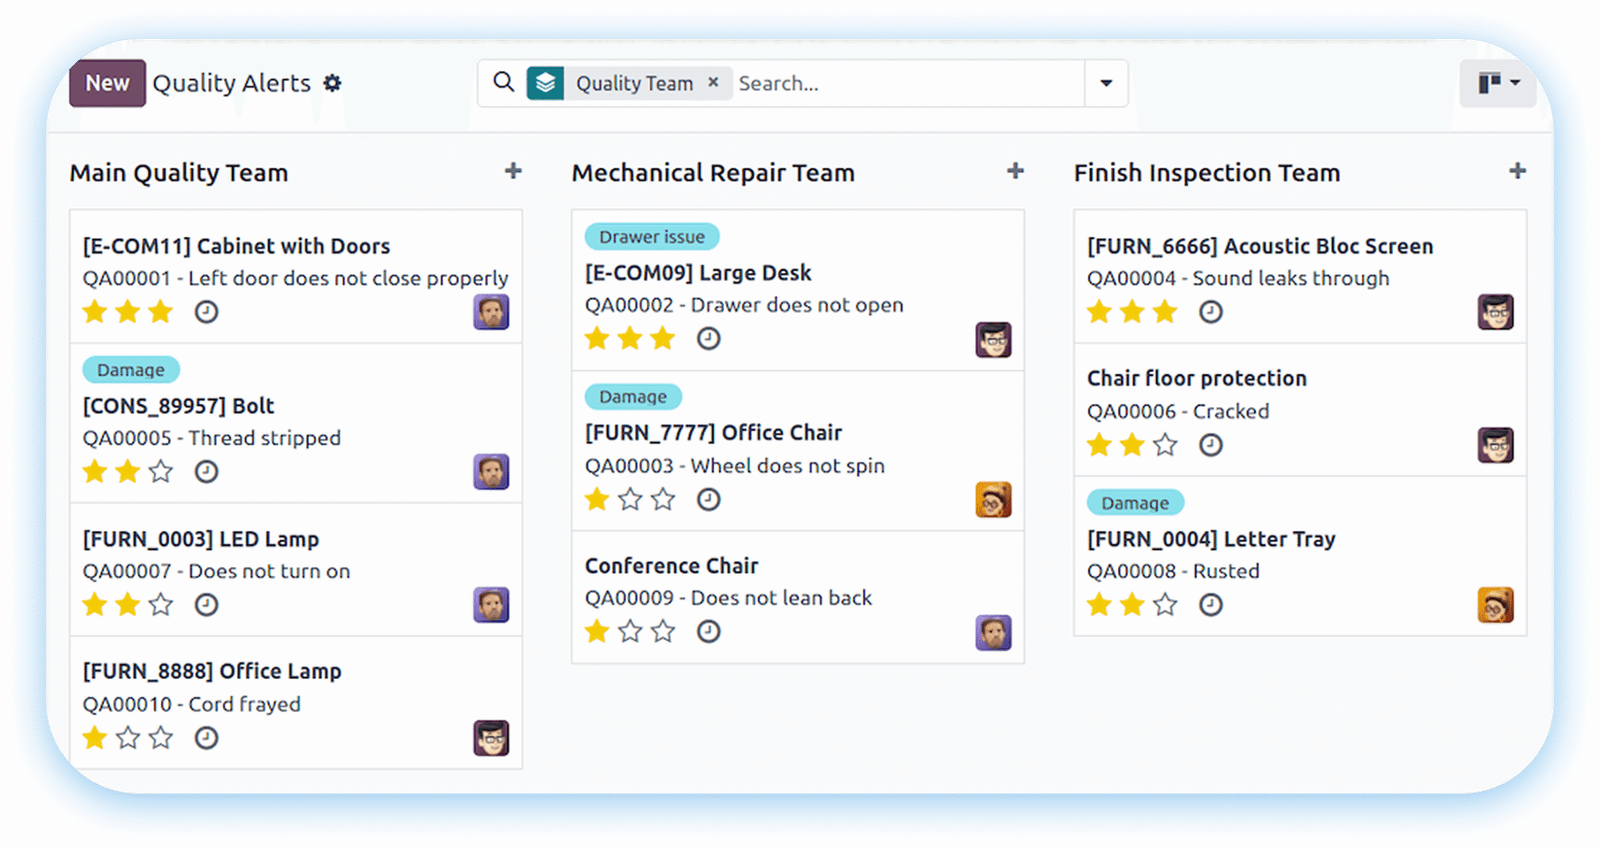Image resolution: width=1600 pixels, height=847 pixels.
Task: Click the search magnifier icon
Action: point(504,82)
